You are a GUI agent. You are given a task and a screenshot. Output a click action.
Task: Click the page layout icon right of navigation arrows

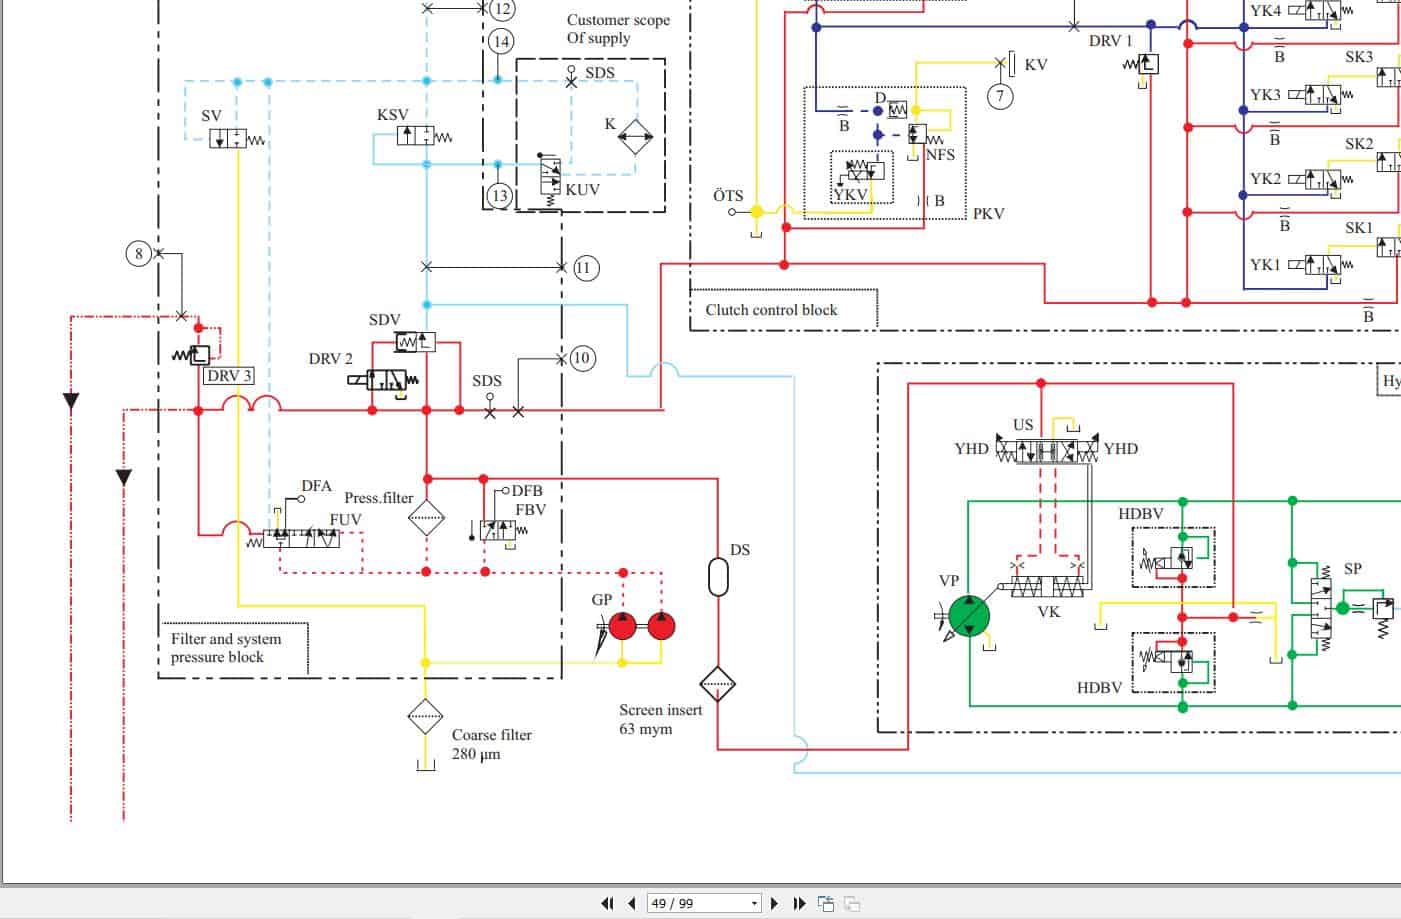point(825,902)
